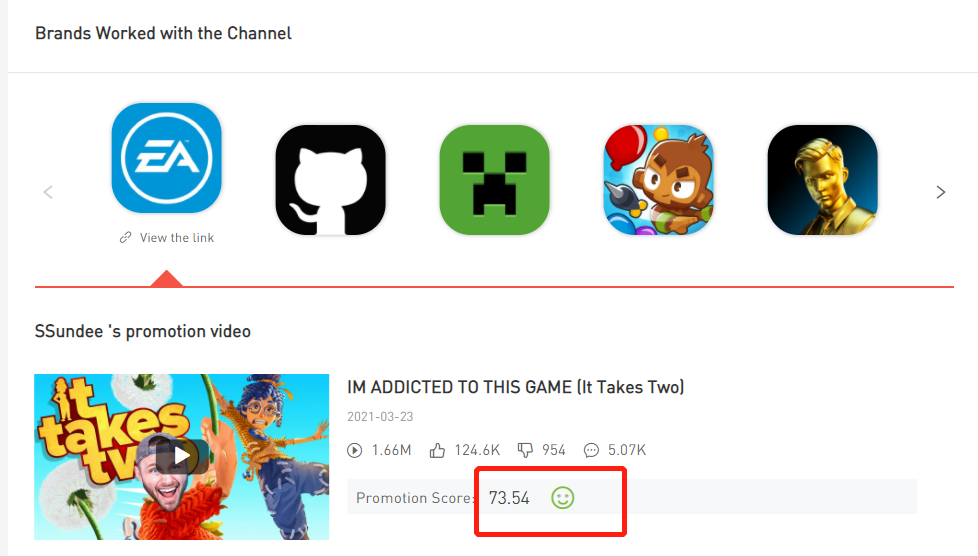Choose the Minecraft creeper brand icon

(x=495, y=180)
